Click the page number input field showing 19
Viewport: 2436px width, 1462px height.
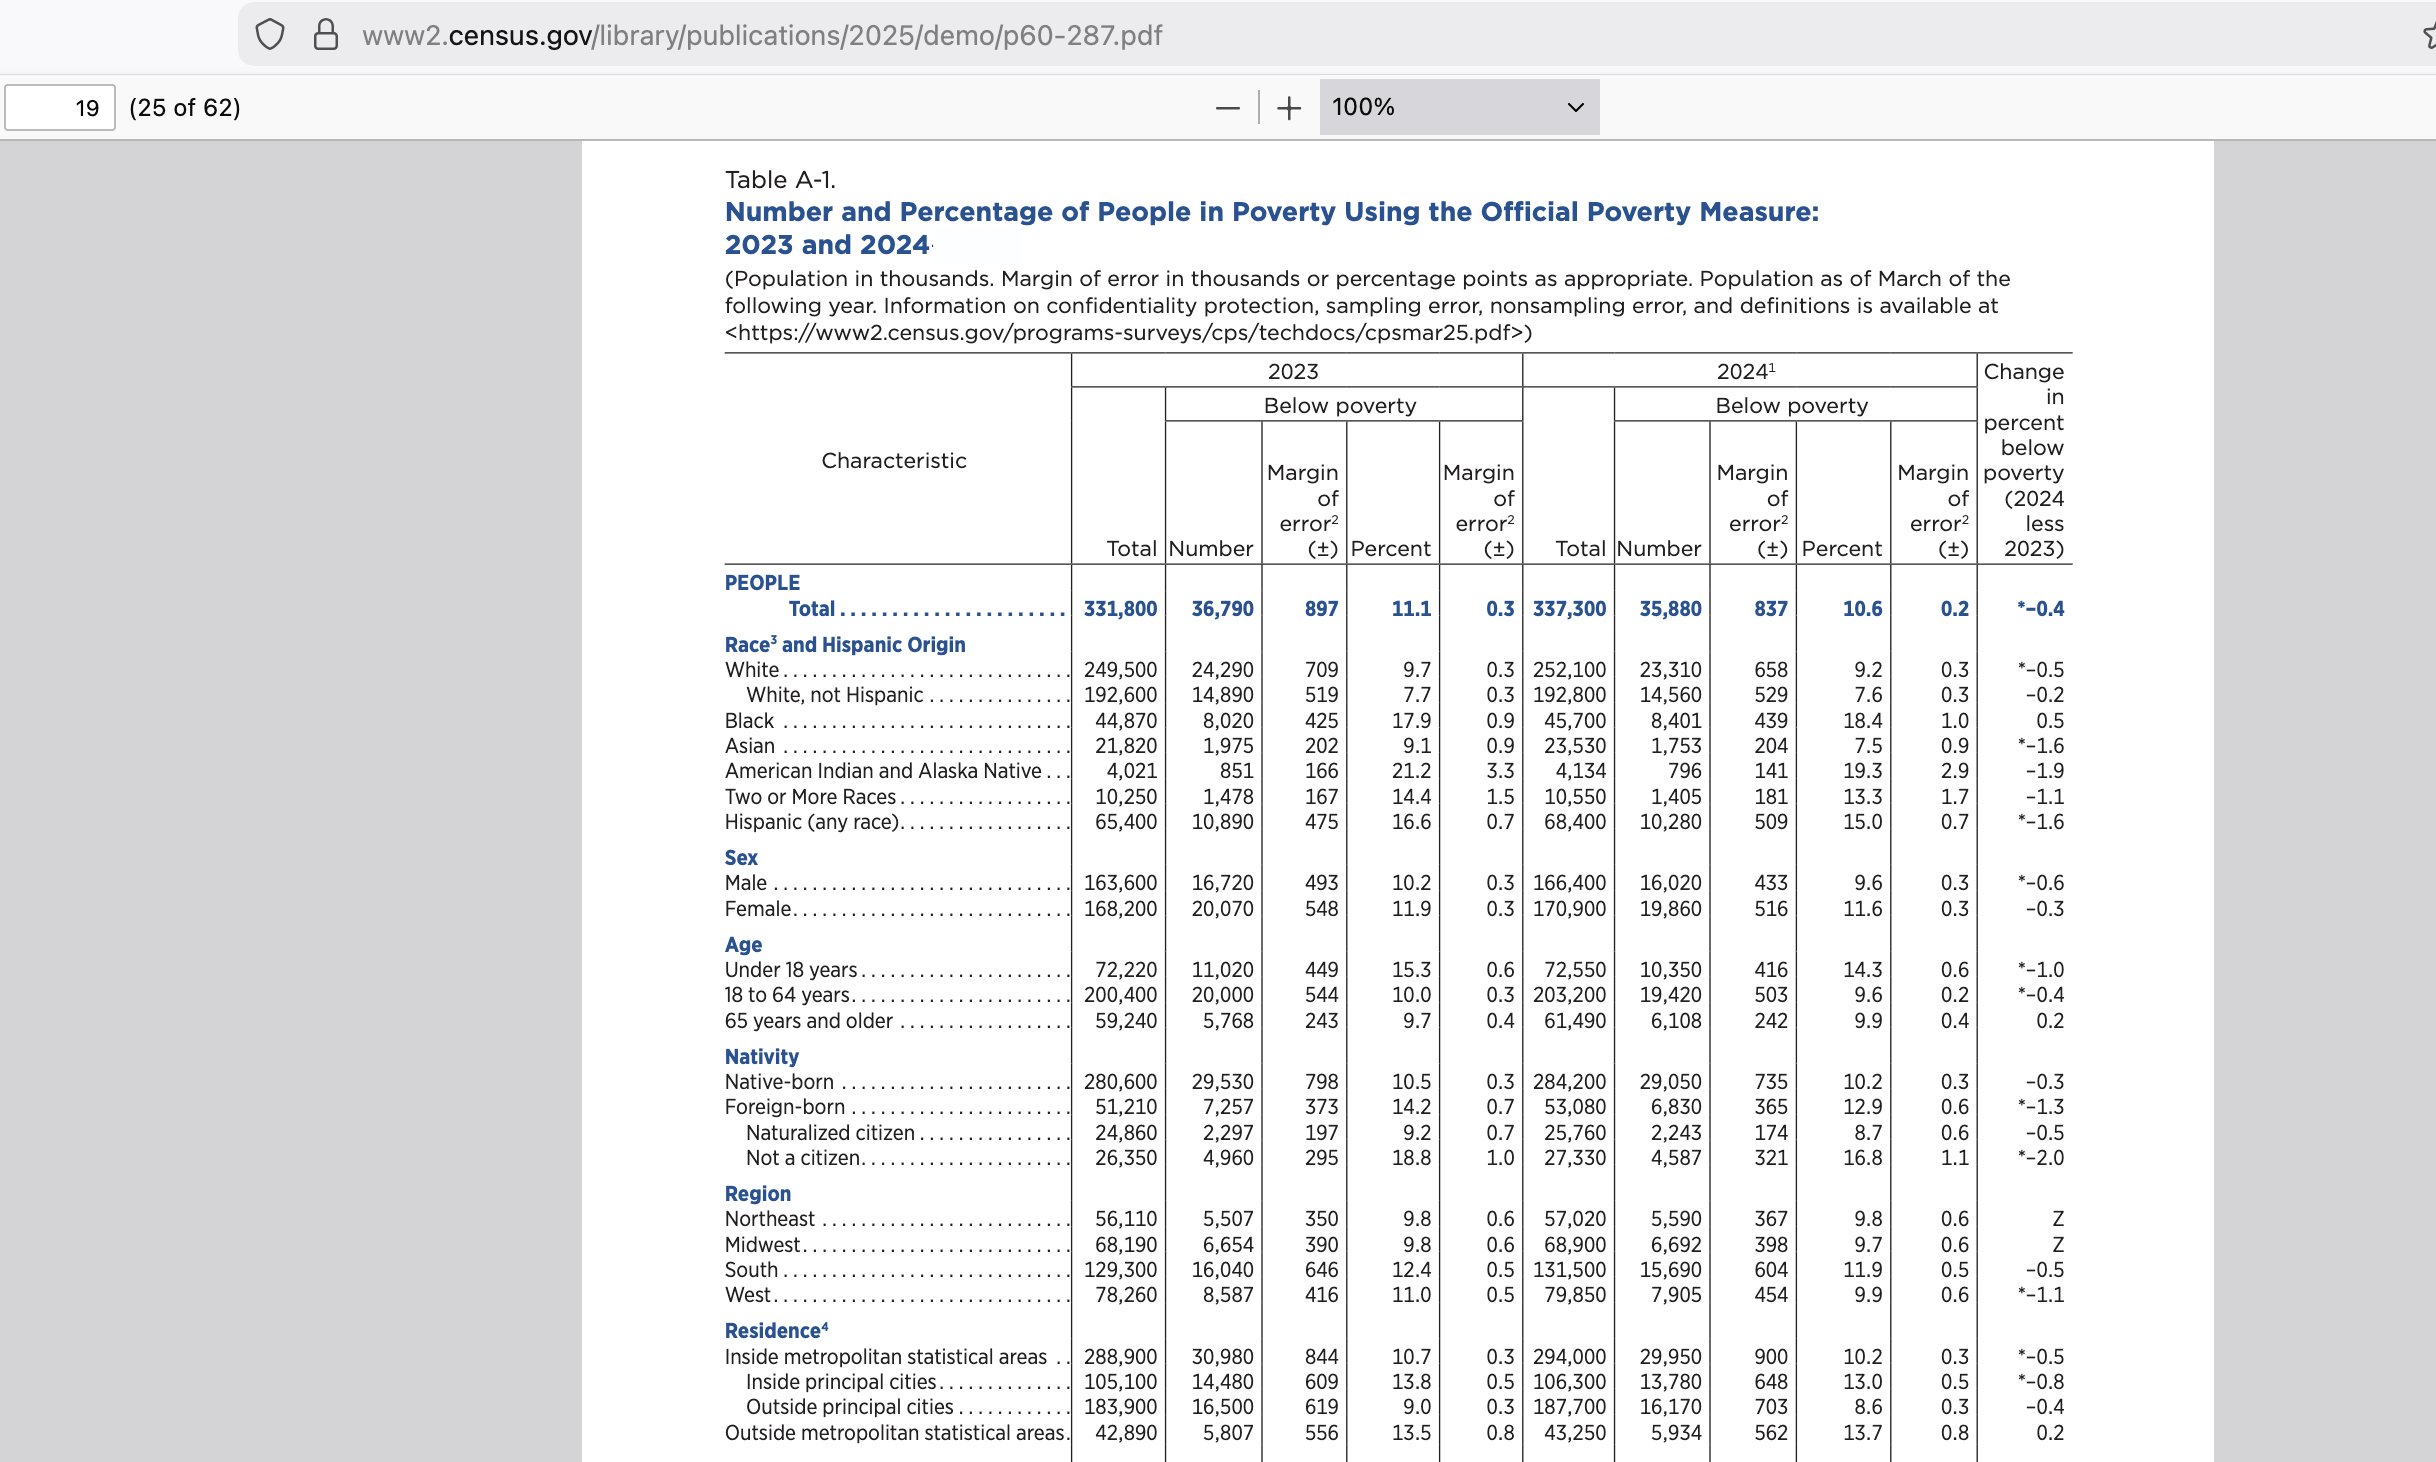60,108
